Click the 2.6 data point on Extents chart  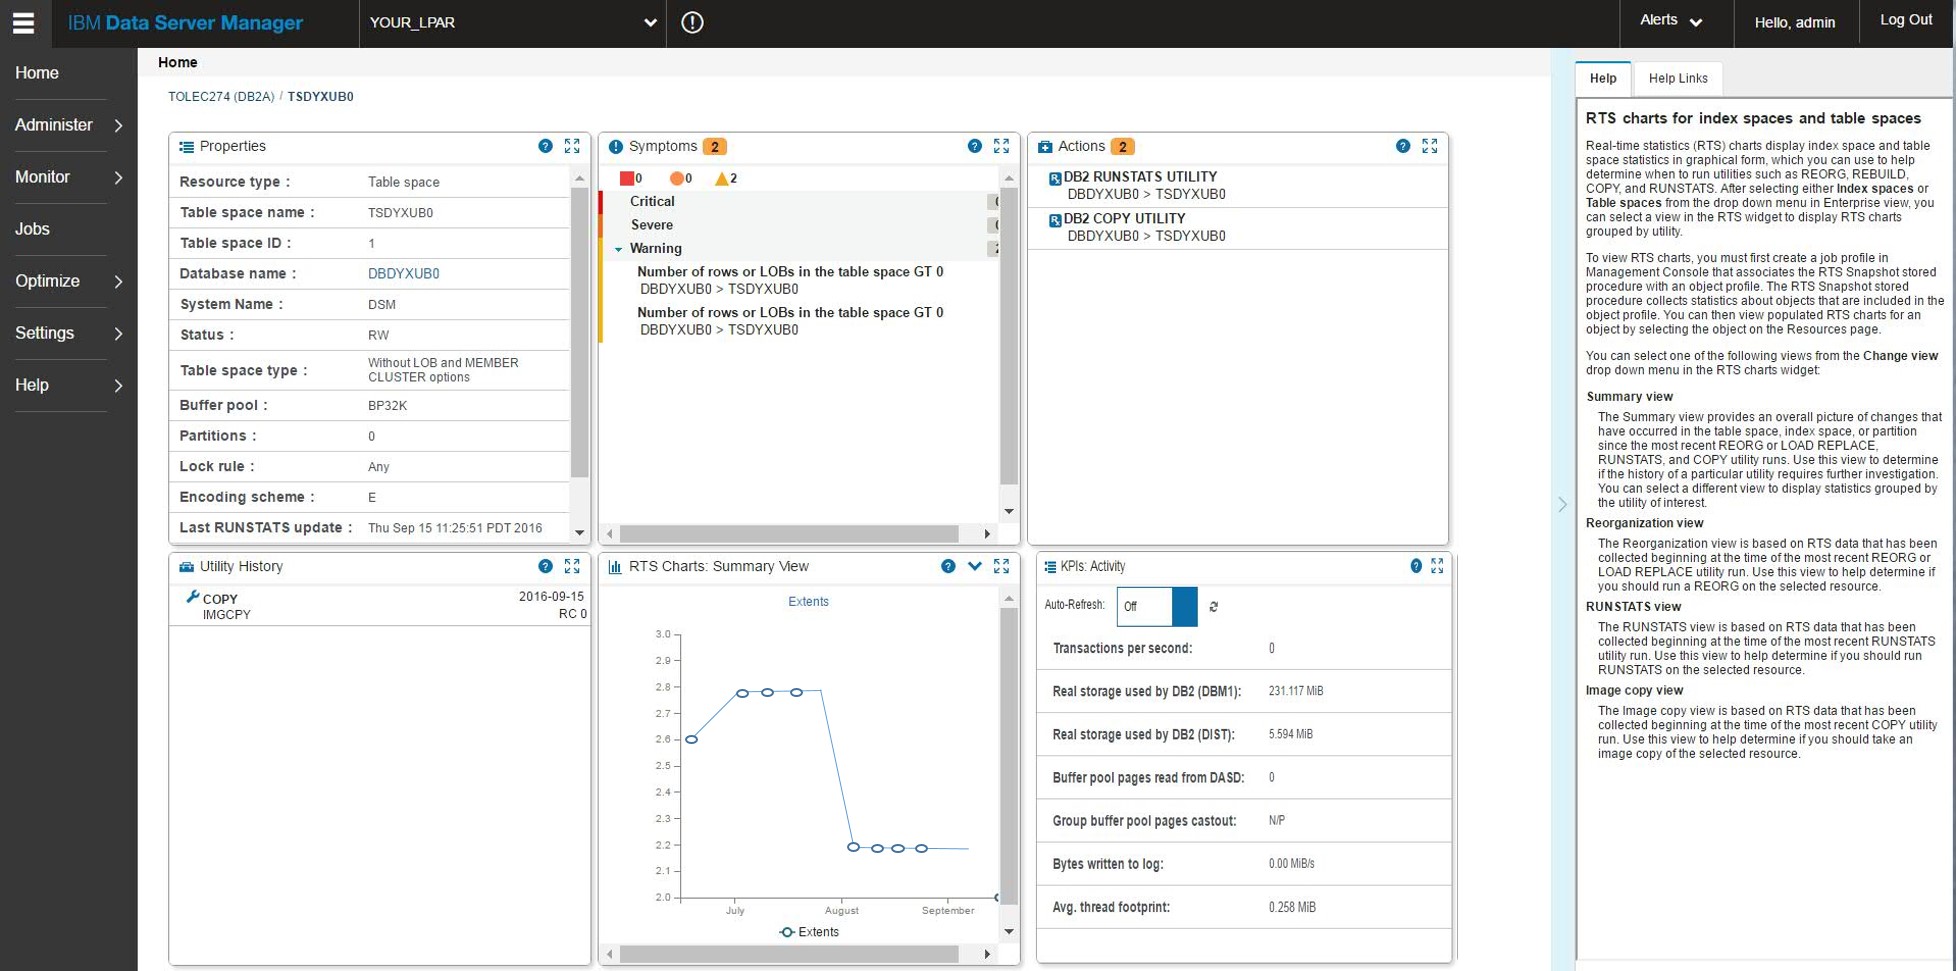tap(691, 739)
